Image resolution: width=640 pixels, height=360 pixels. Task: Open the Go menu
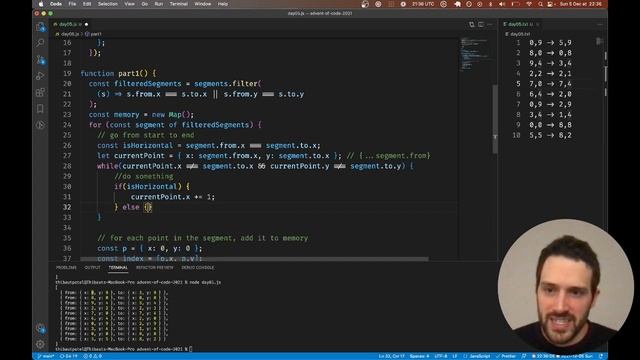coord(144,4)
